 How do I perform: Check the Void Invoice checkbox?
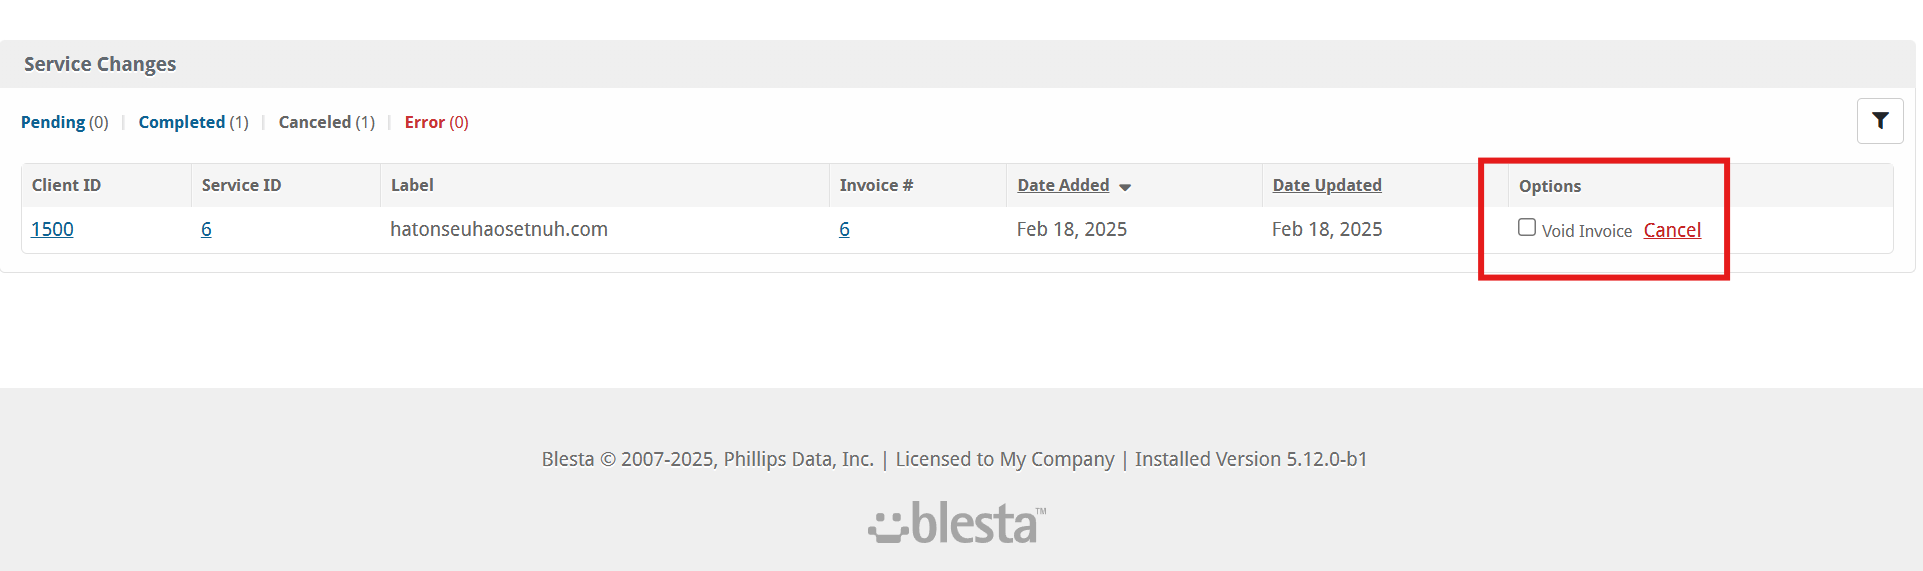pyautogui.click(x=1527, y=227)
